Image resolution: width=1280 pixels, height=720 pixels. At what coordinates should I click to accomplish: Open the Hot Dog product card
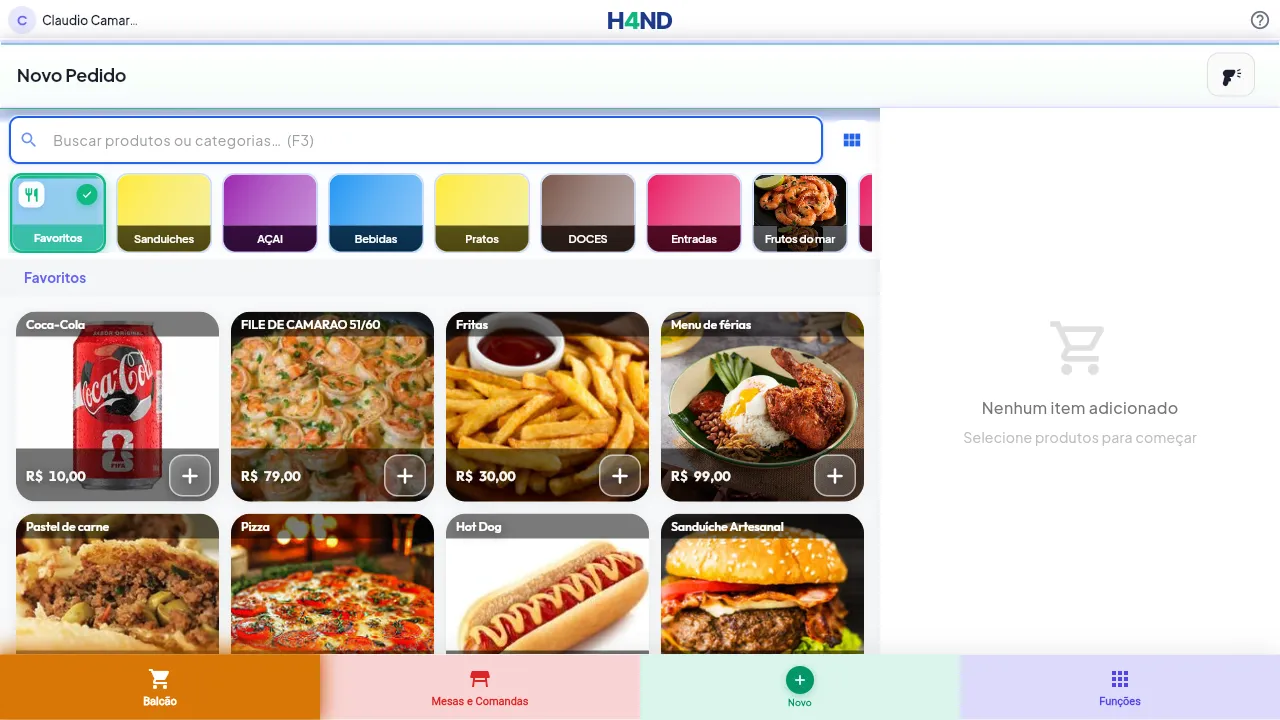[547, 585]
